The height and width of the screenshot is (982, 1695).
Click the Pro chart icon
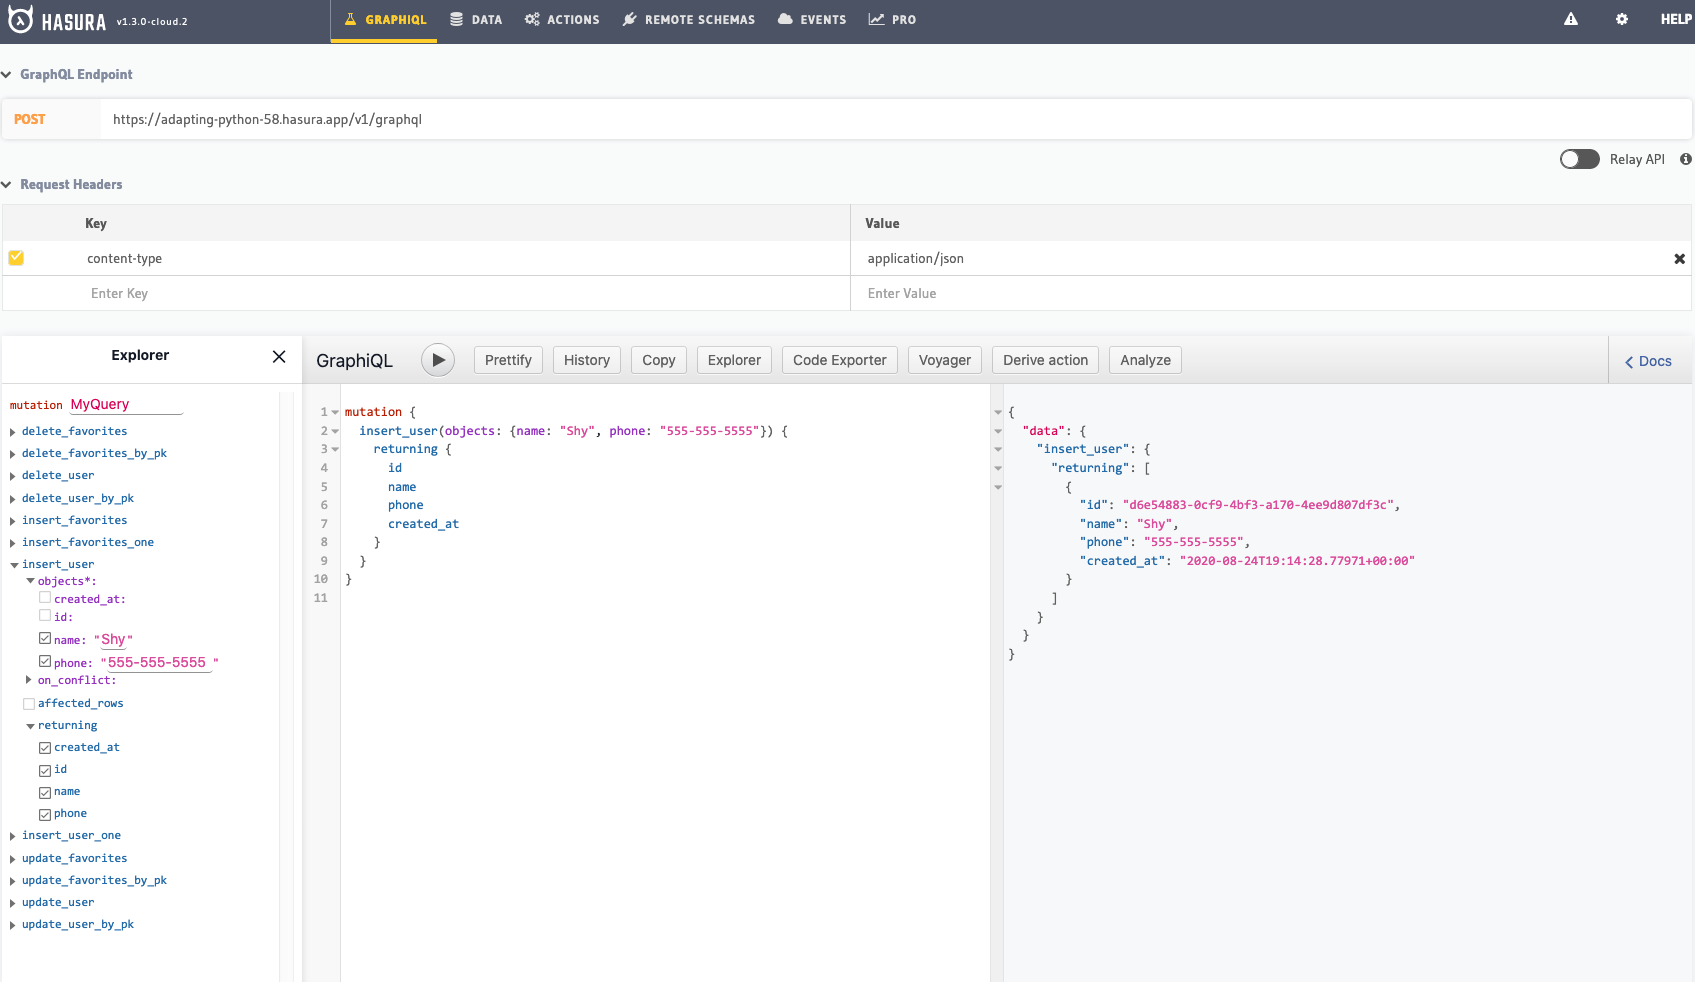pyautogui.click(x=876, y=19)
